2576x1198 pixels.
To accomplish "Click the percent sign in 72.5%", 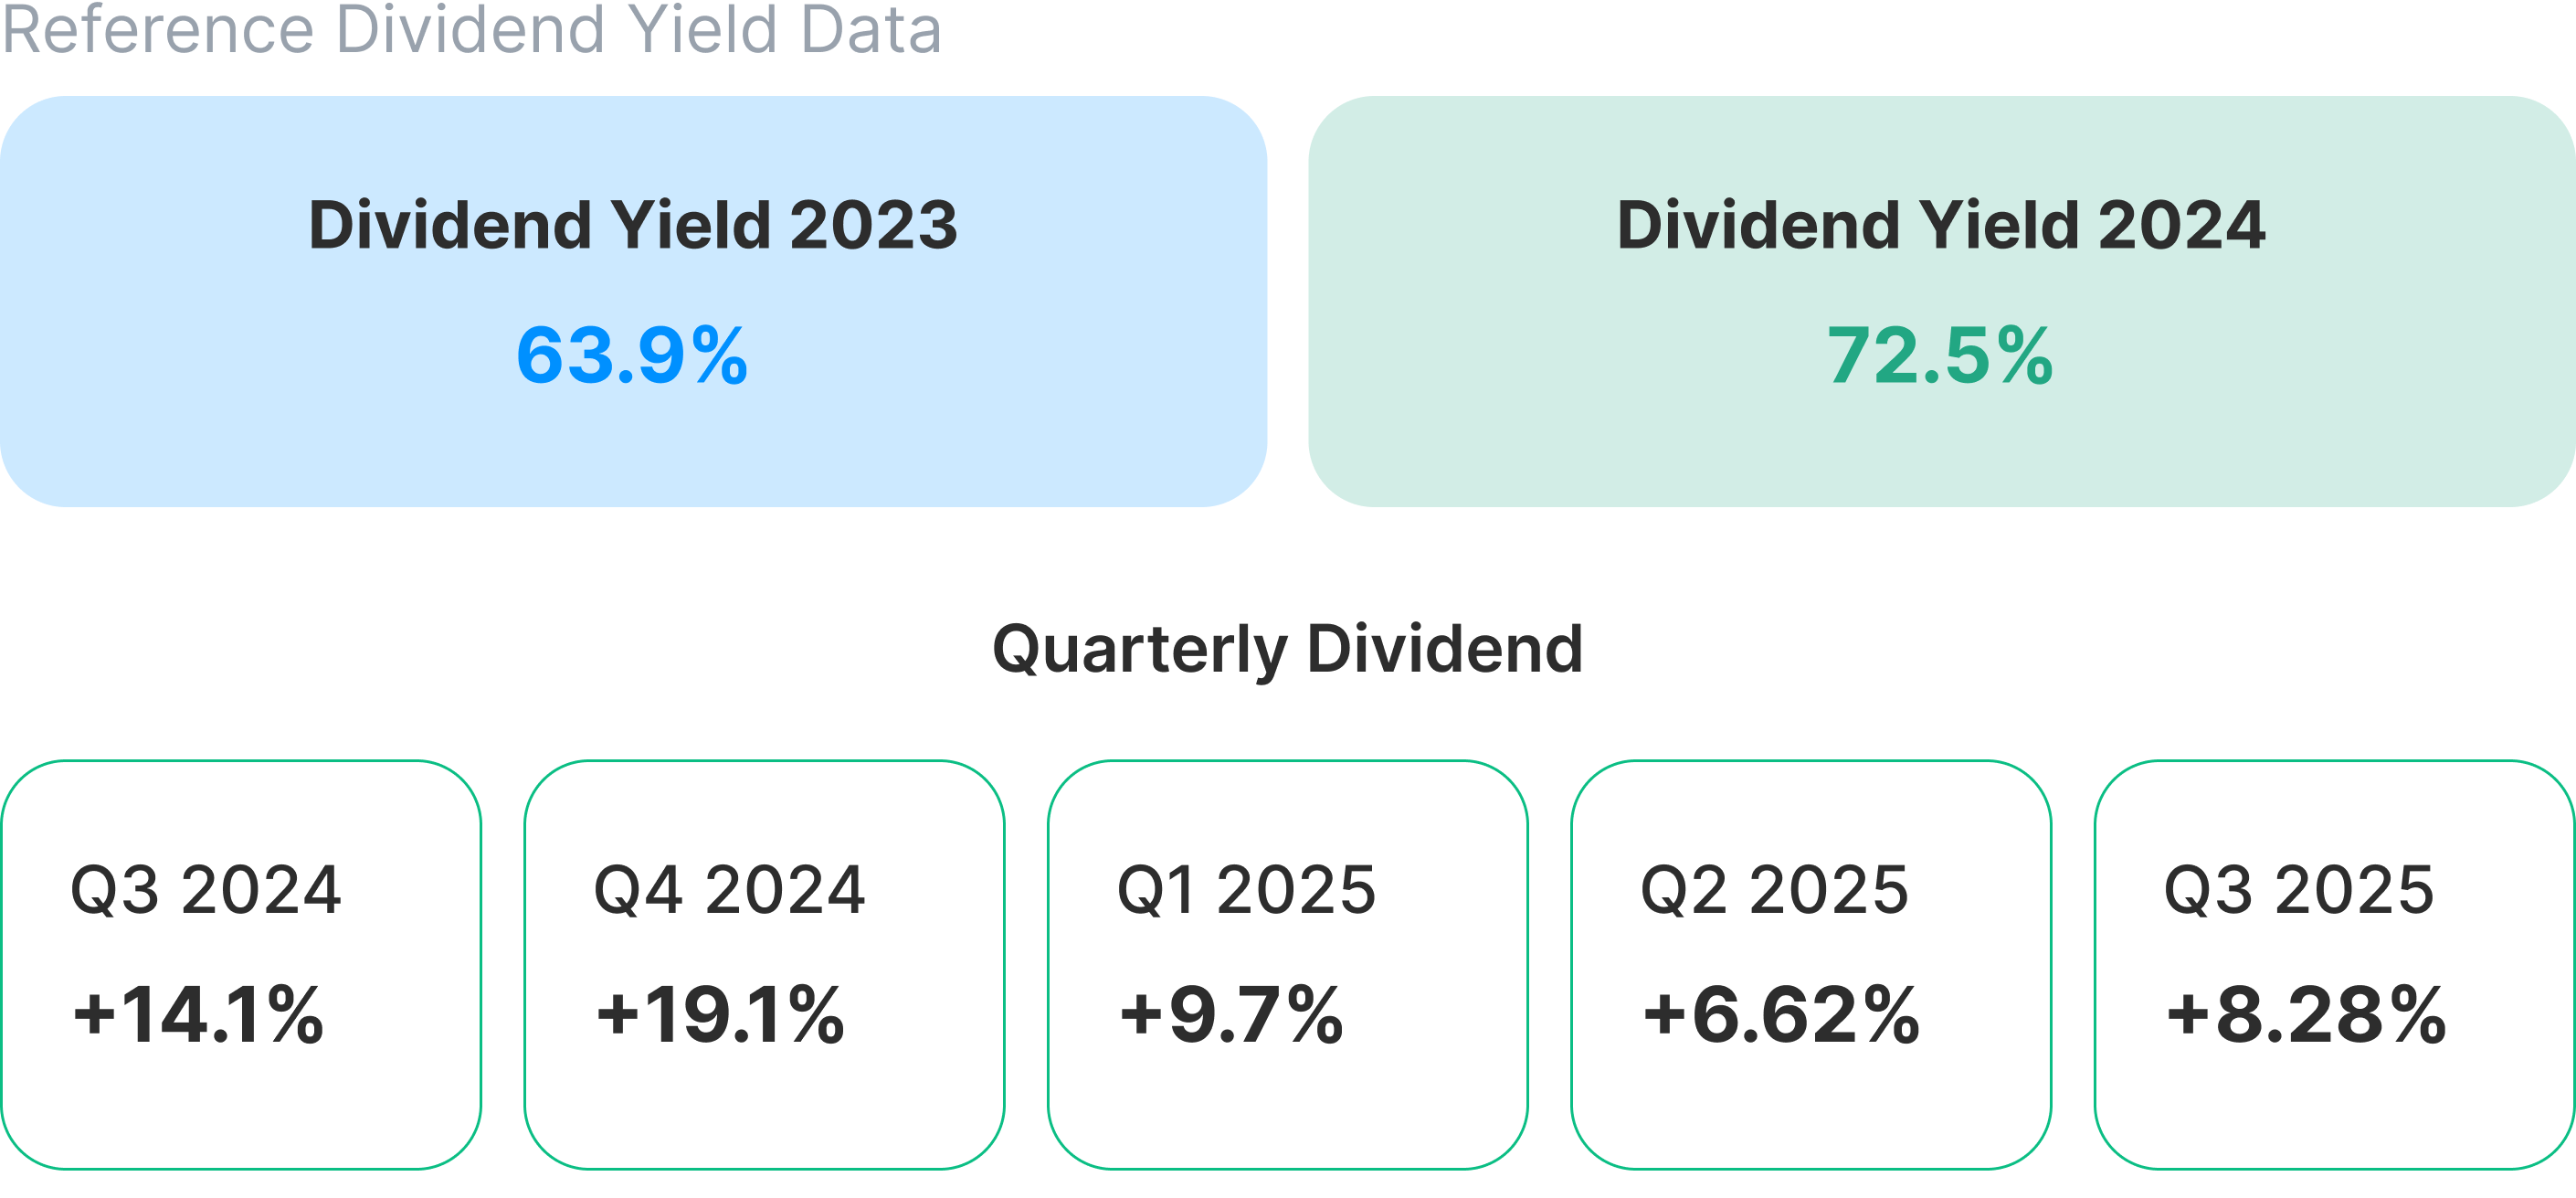I will coord(2025,355).
